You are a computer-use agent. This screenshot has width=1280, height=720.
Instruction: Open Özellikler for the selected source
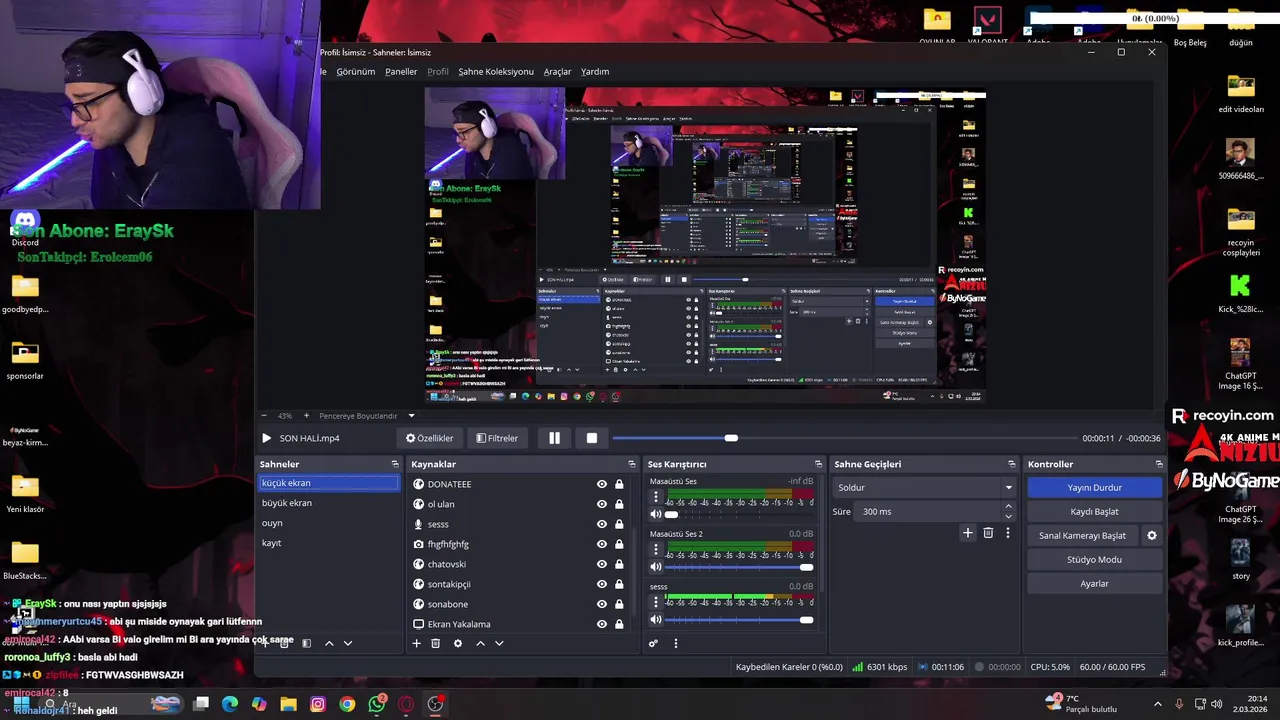[x=429, y=438]
